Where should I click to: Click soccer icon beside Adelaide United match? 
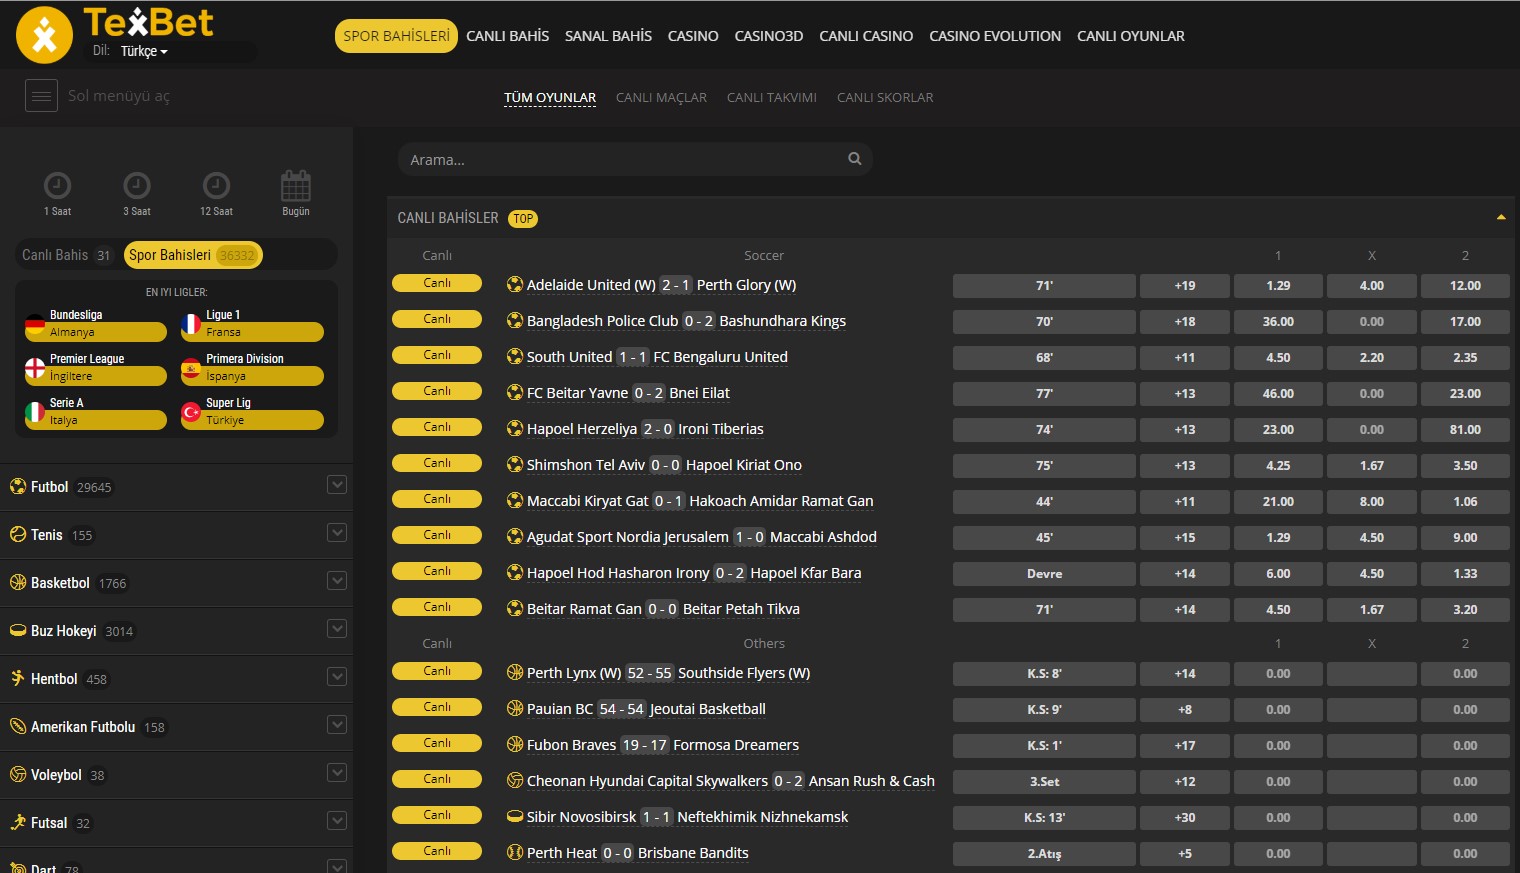pos(515,284)
